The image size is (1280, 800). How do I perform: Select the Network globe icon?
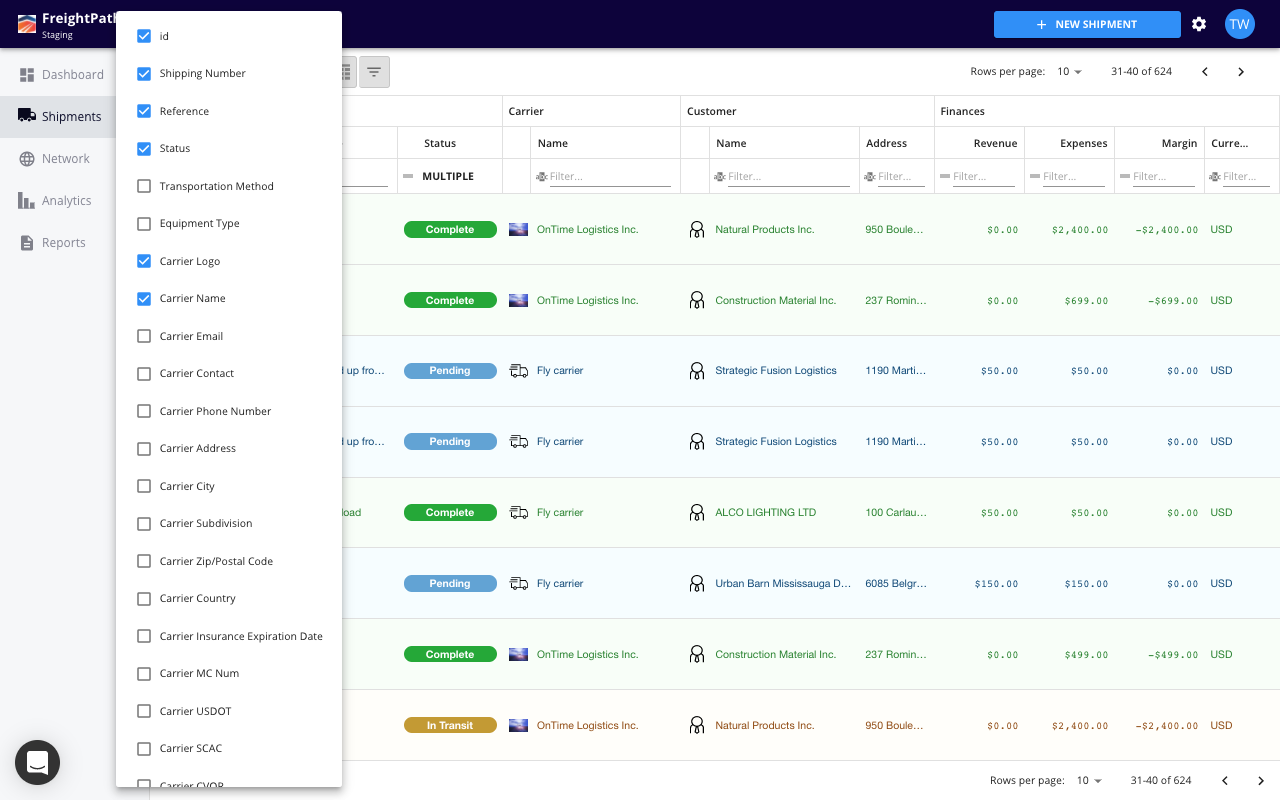(28, 158)
